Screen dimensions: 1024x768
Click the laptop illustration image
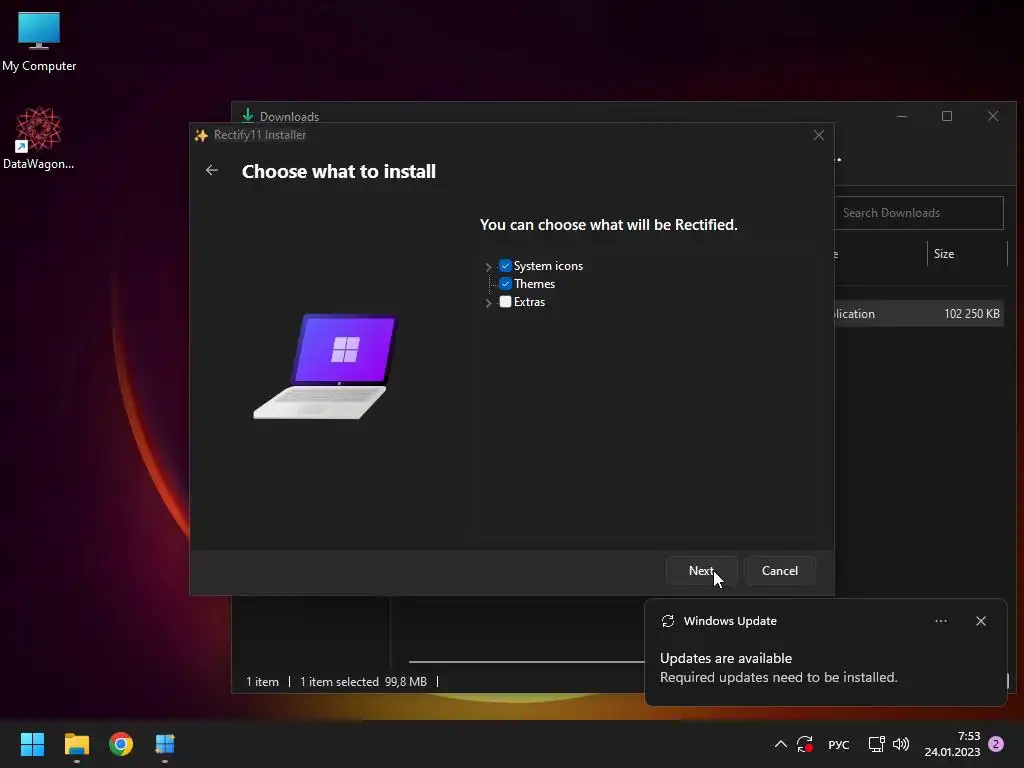pyautogui.click(x=325, y=366)
